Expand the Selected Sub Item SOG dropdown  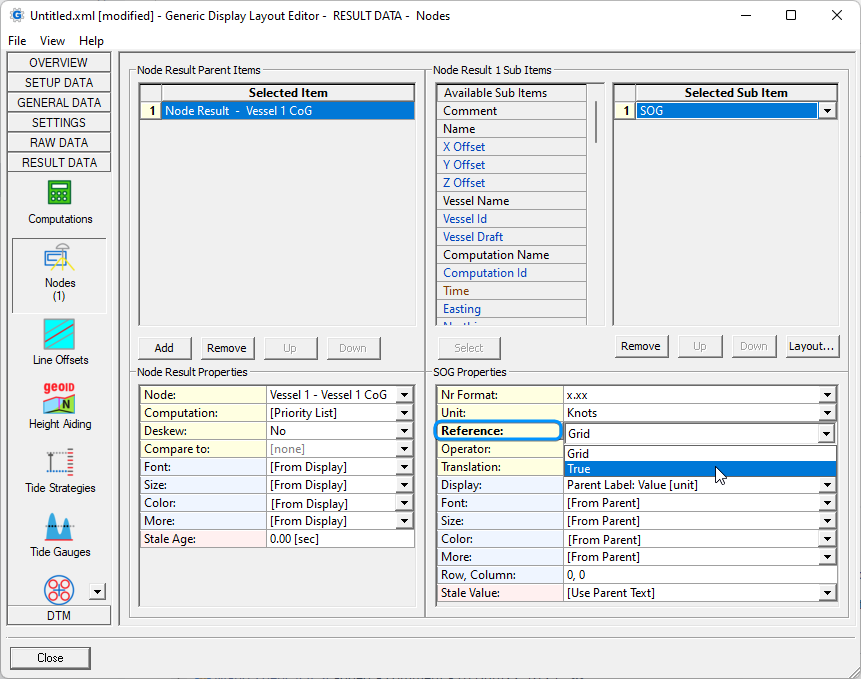click(x=827, y=111)
